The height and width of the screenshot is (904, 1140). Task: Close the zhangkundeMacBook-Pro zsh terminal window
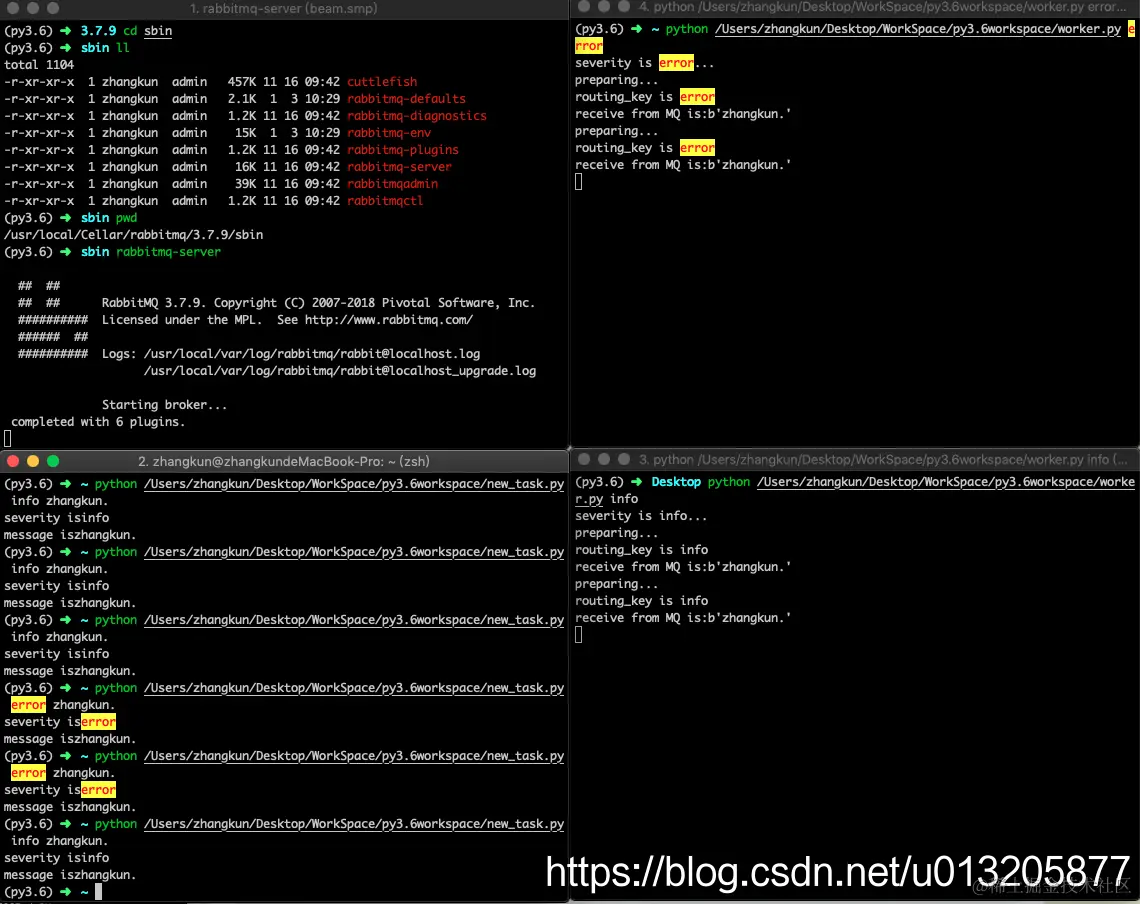click(12, 461)
